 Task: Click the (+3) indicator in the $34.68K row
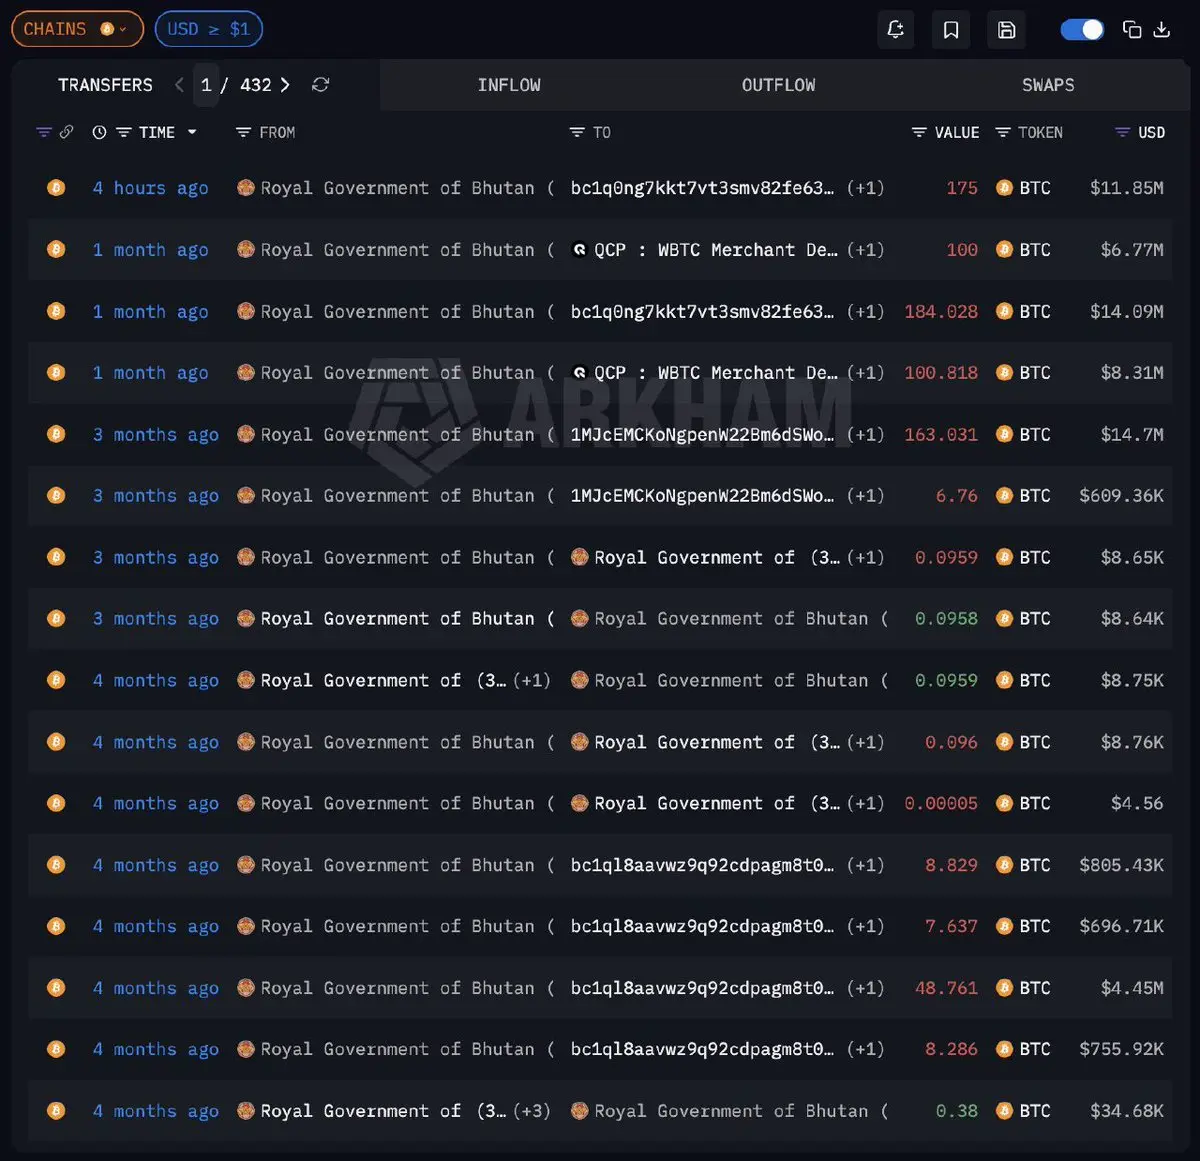(x=531, y=1111)
